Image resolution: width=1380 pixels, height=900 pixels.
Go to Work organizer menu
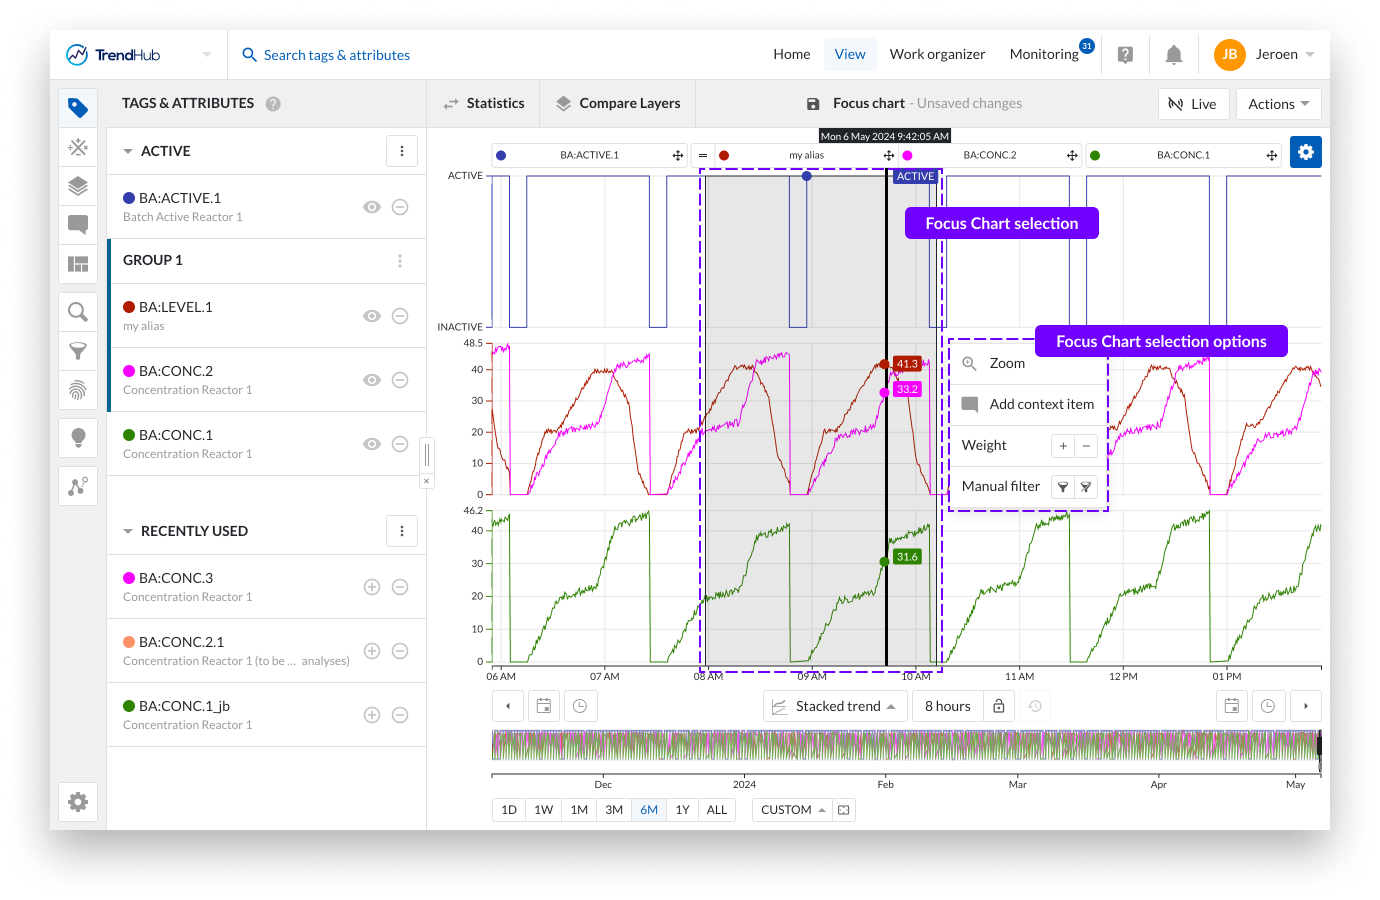(x=937, y=55)
